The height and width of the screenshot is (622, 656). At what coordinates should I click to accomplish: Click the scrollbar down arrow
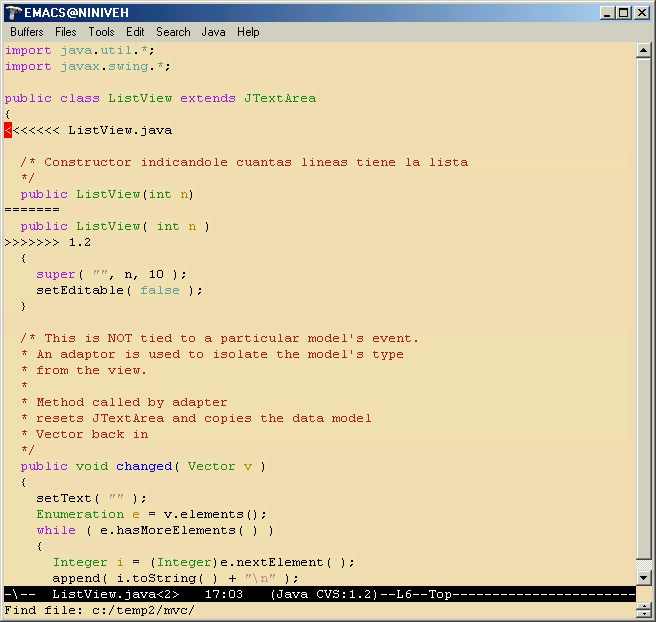pos(644,577)
